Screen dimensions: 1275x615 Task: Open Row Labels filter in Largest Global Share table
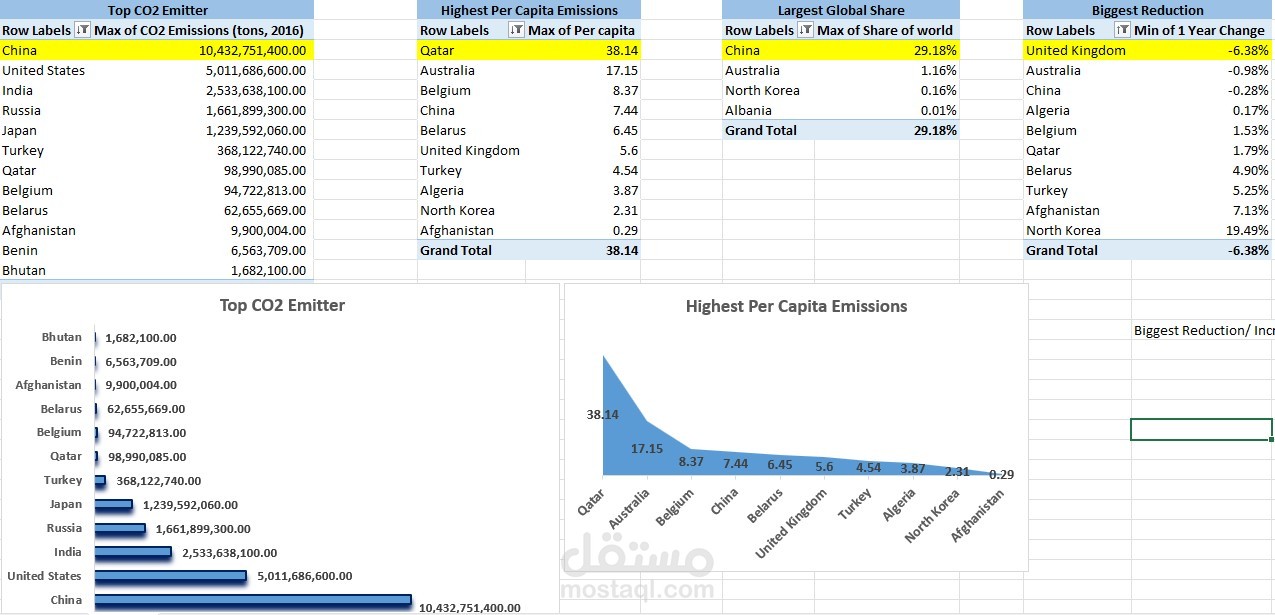(x=805, y=30)
